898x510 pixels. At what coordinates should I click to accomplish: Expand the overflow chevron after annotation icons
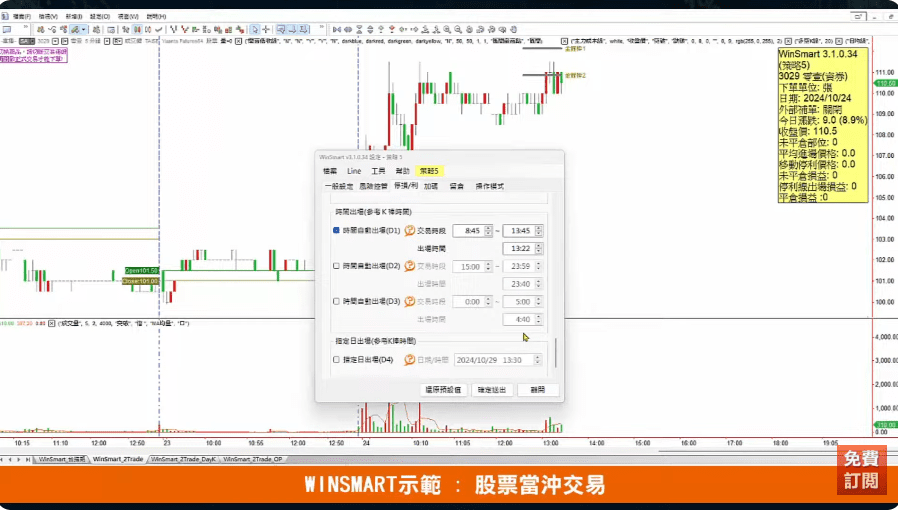[x=321, y=26]
